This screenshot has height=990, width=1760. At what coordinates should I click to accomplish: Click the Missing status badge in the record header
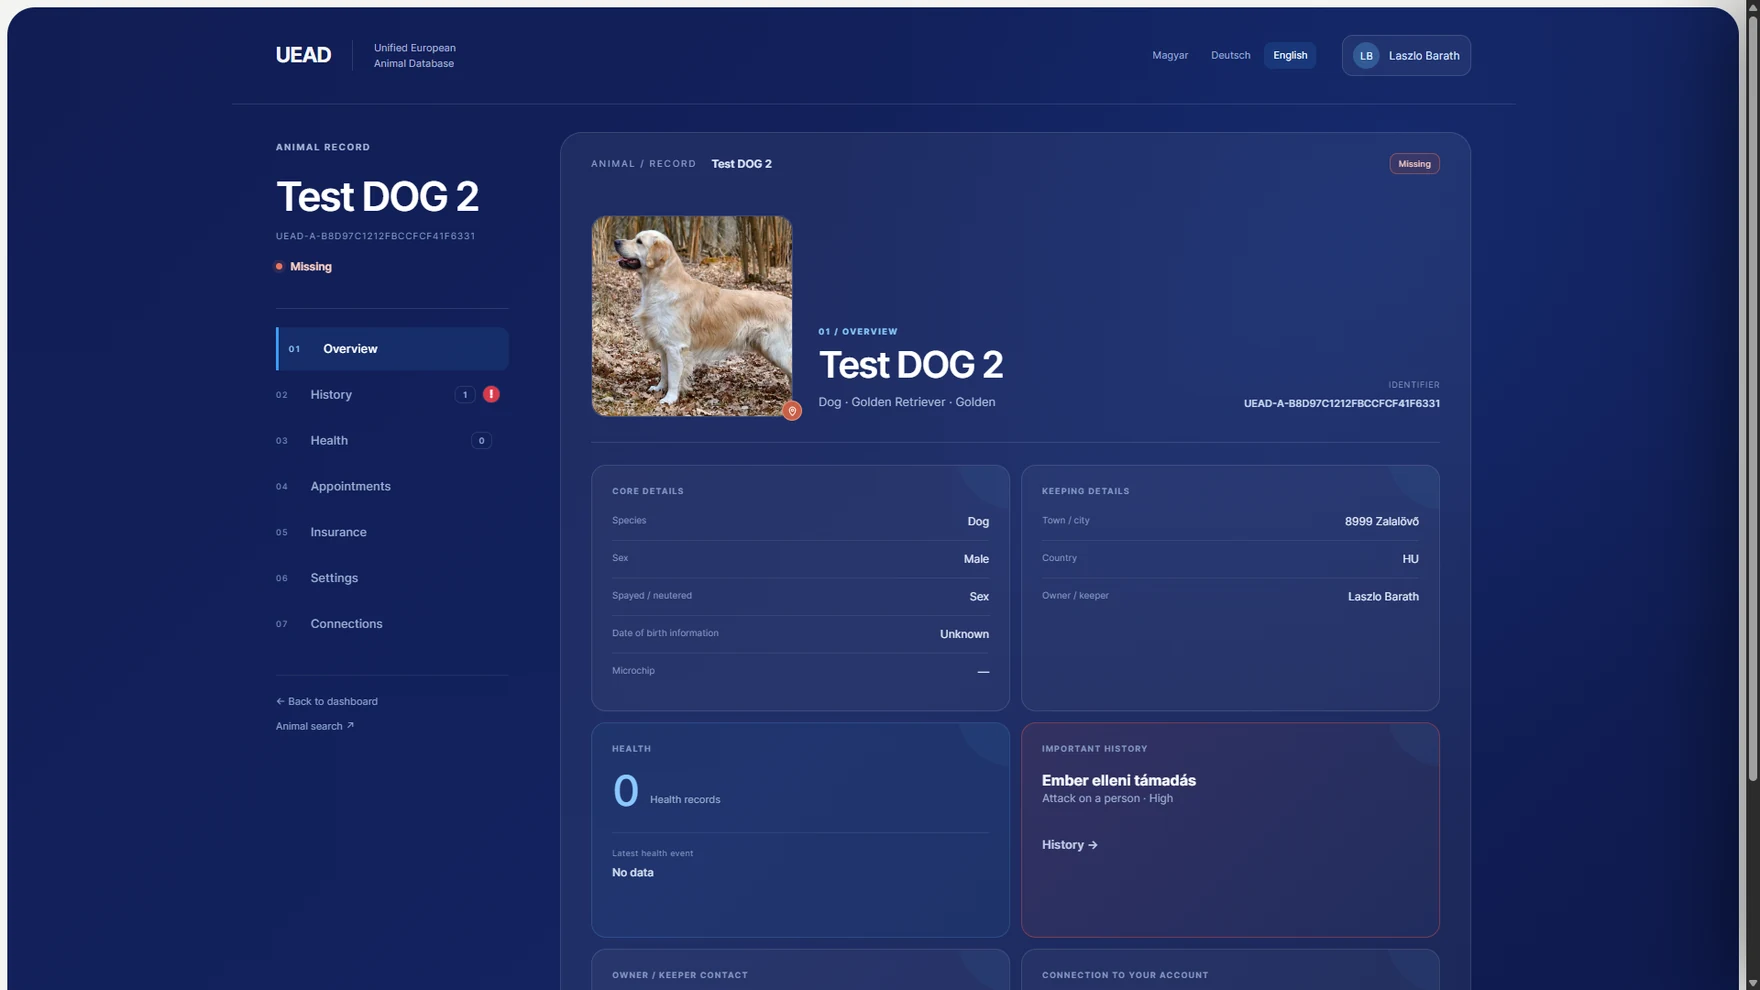click(x=1414, y=164)
